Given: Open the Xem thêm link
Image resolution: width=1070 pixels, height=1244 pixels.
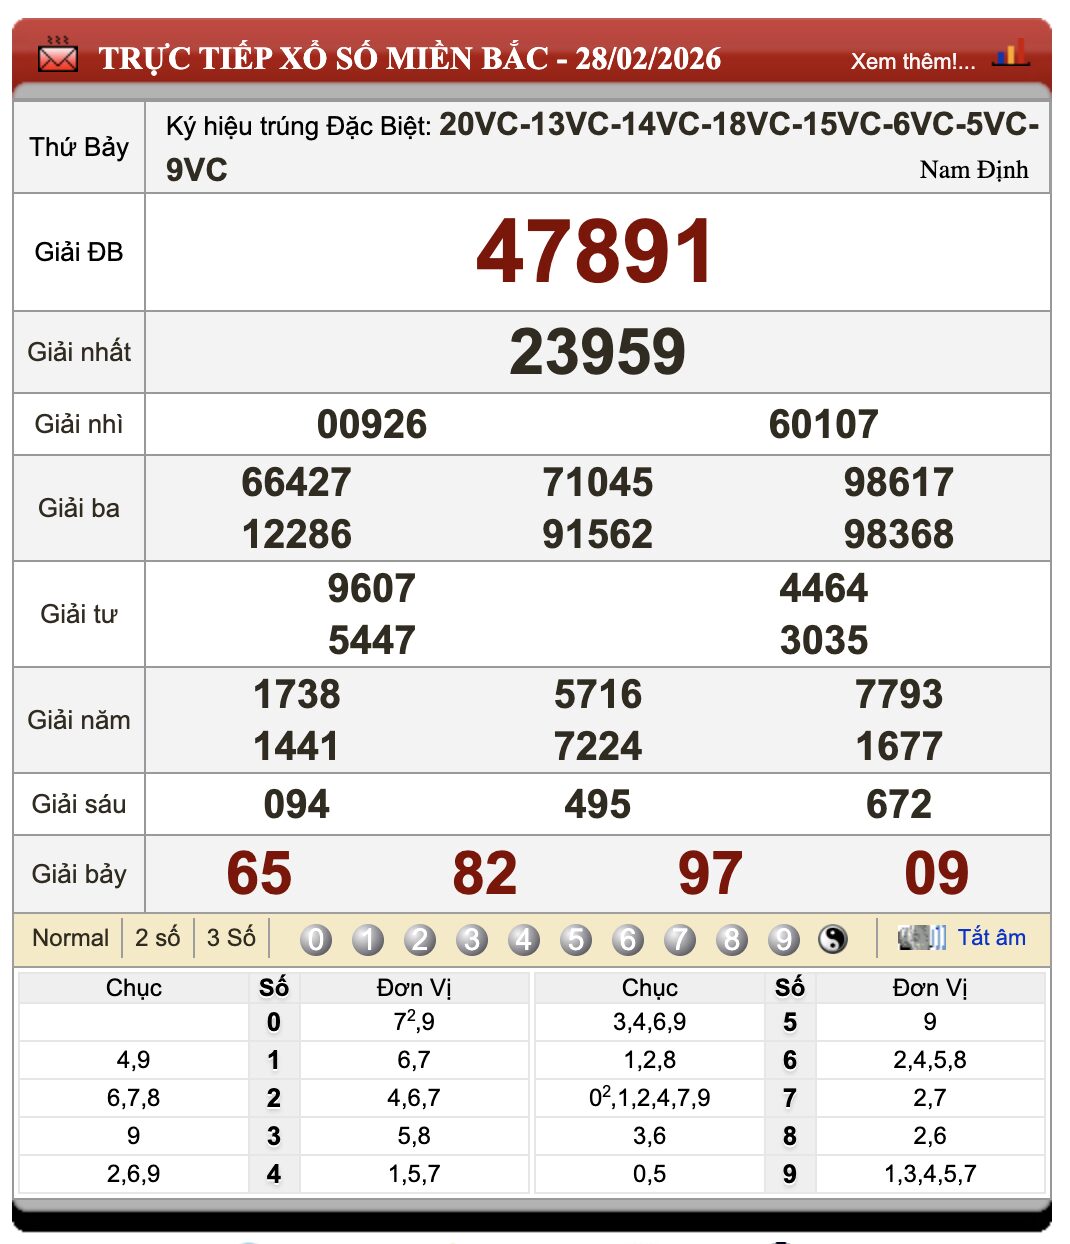Looking at the screenshot, I should pos(912,61).
